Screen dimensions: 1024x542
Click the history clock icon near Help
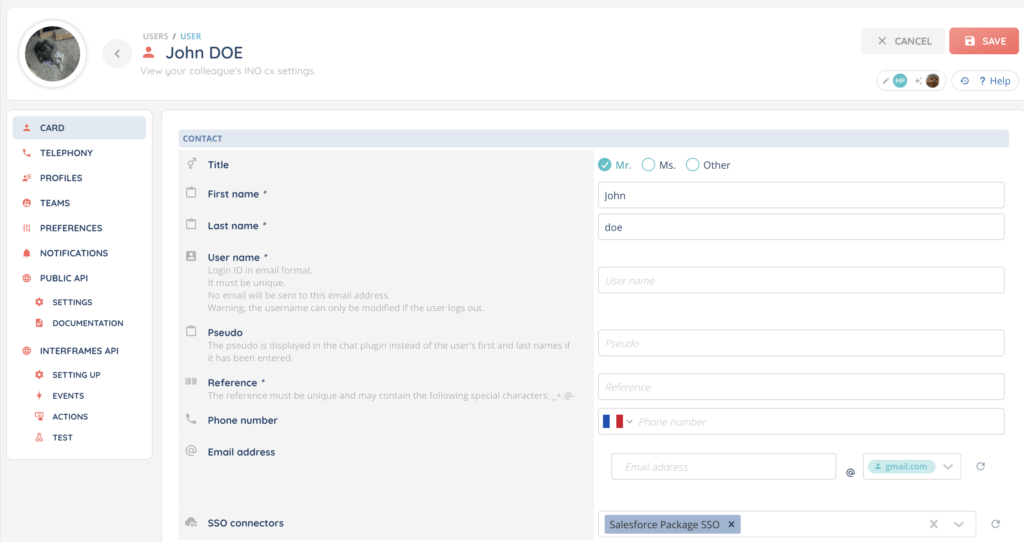965,81
